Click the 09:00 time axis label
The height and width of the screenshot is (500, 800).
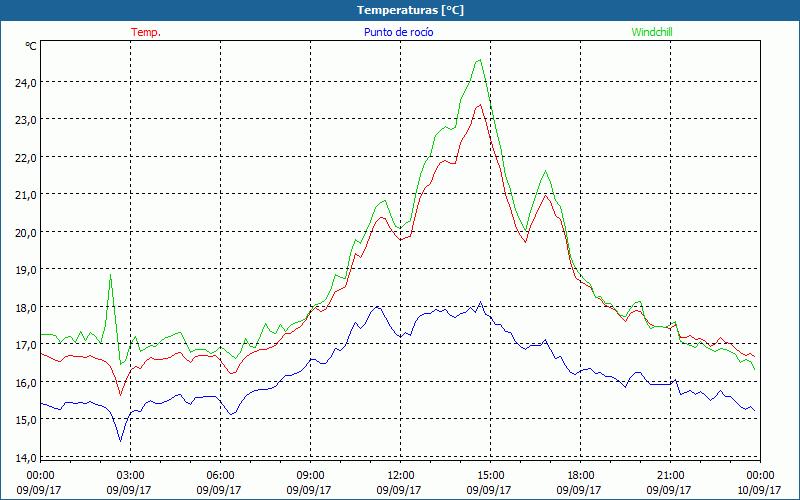pos(310,476)
